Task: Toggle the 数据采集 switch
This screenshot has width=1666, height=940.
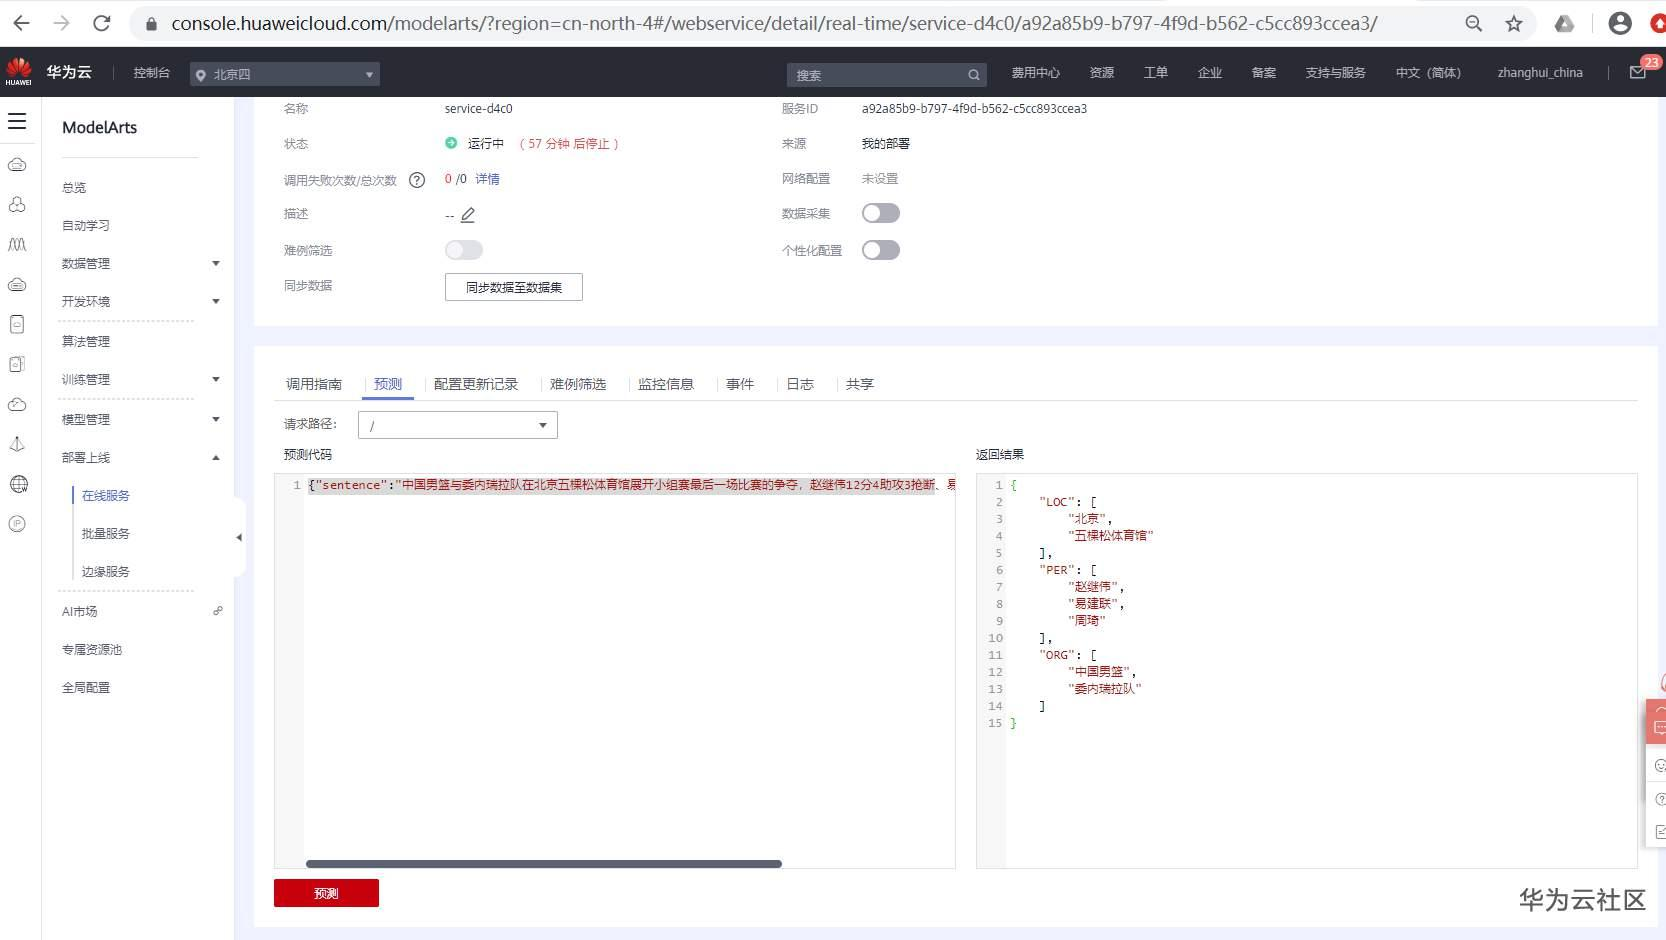Action: point(881,213)
